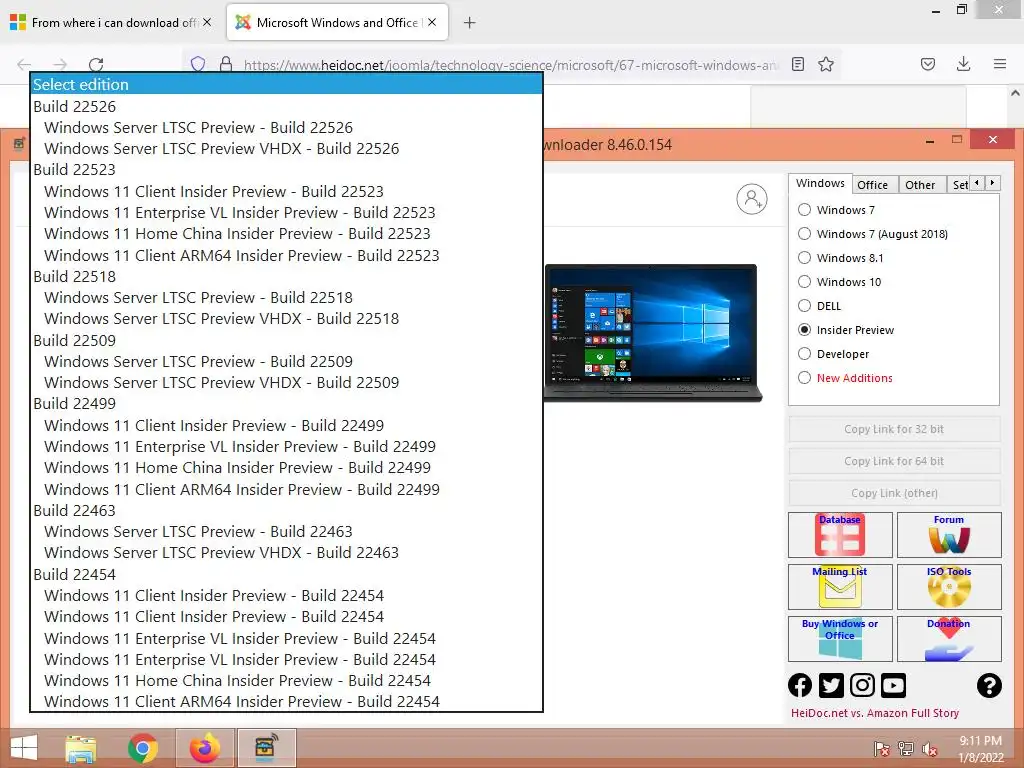1024x768 pixels.
Task: Open the Database icon button
Action: click(x=840, y=535)
